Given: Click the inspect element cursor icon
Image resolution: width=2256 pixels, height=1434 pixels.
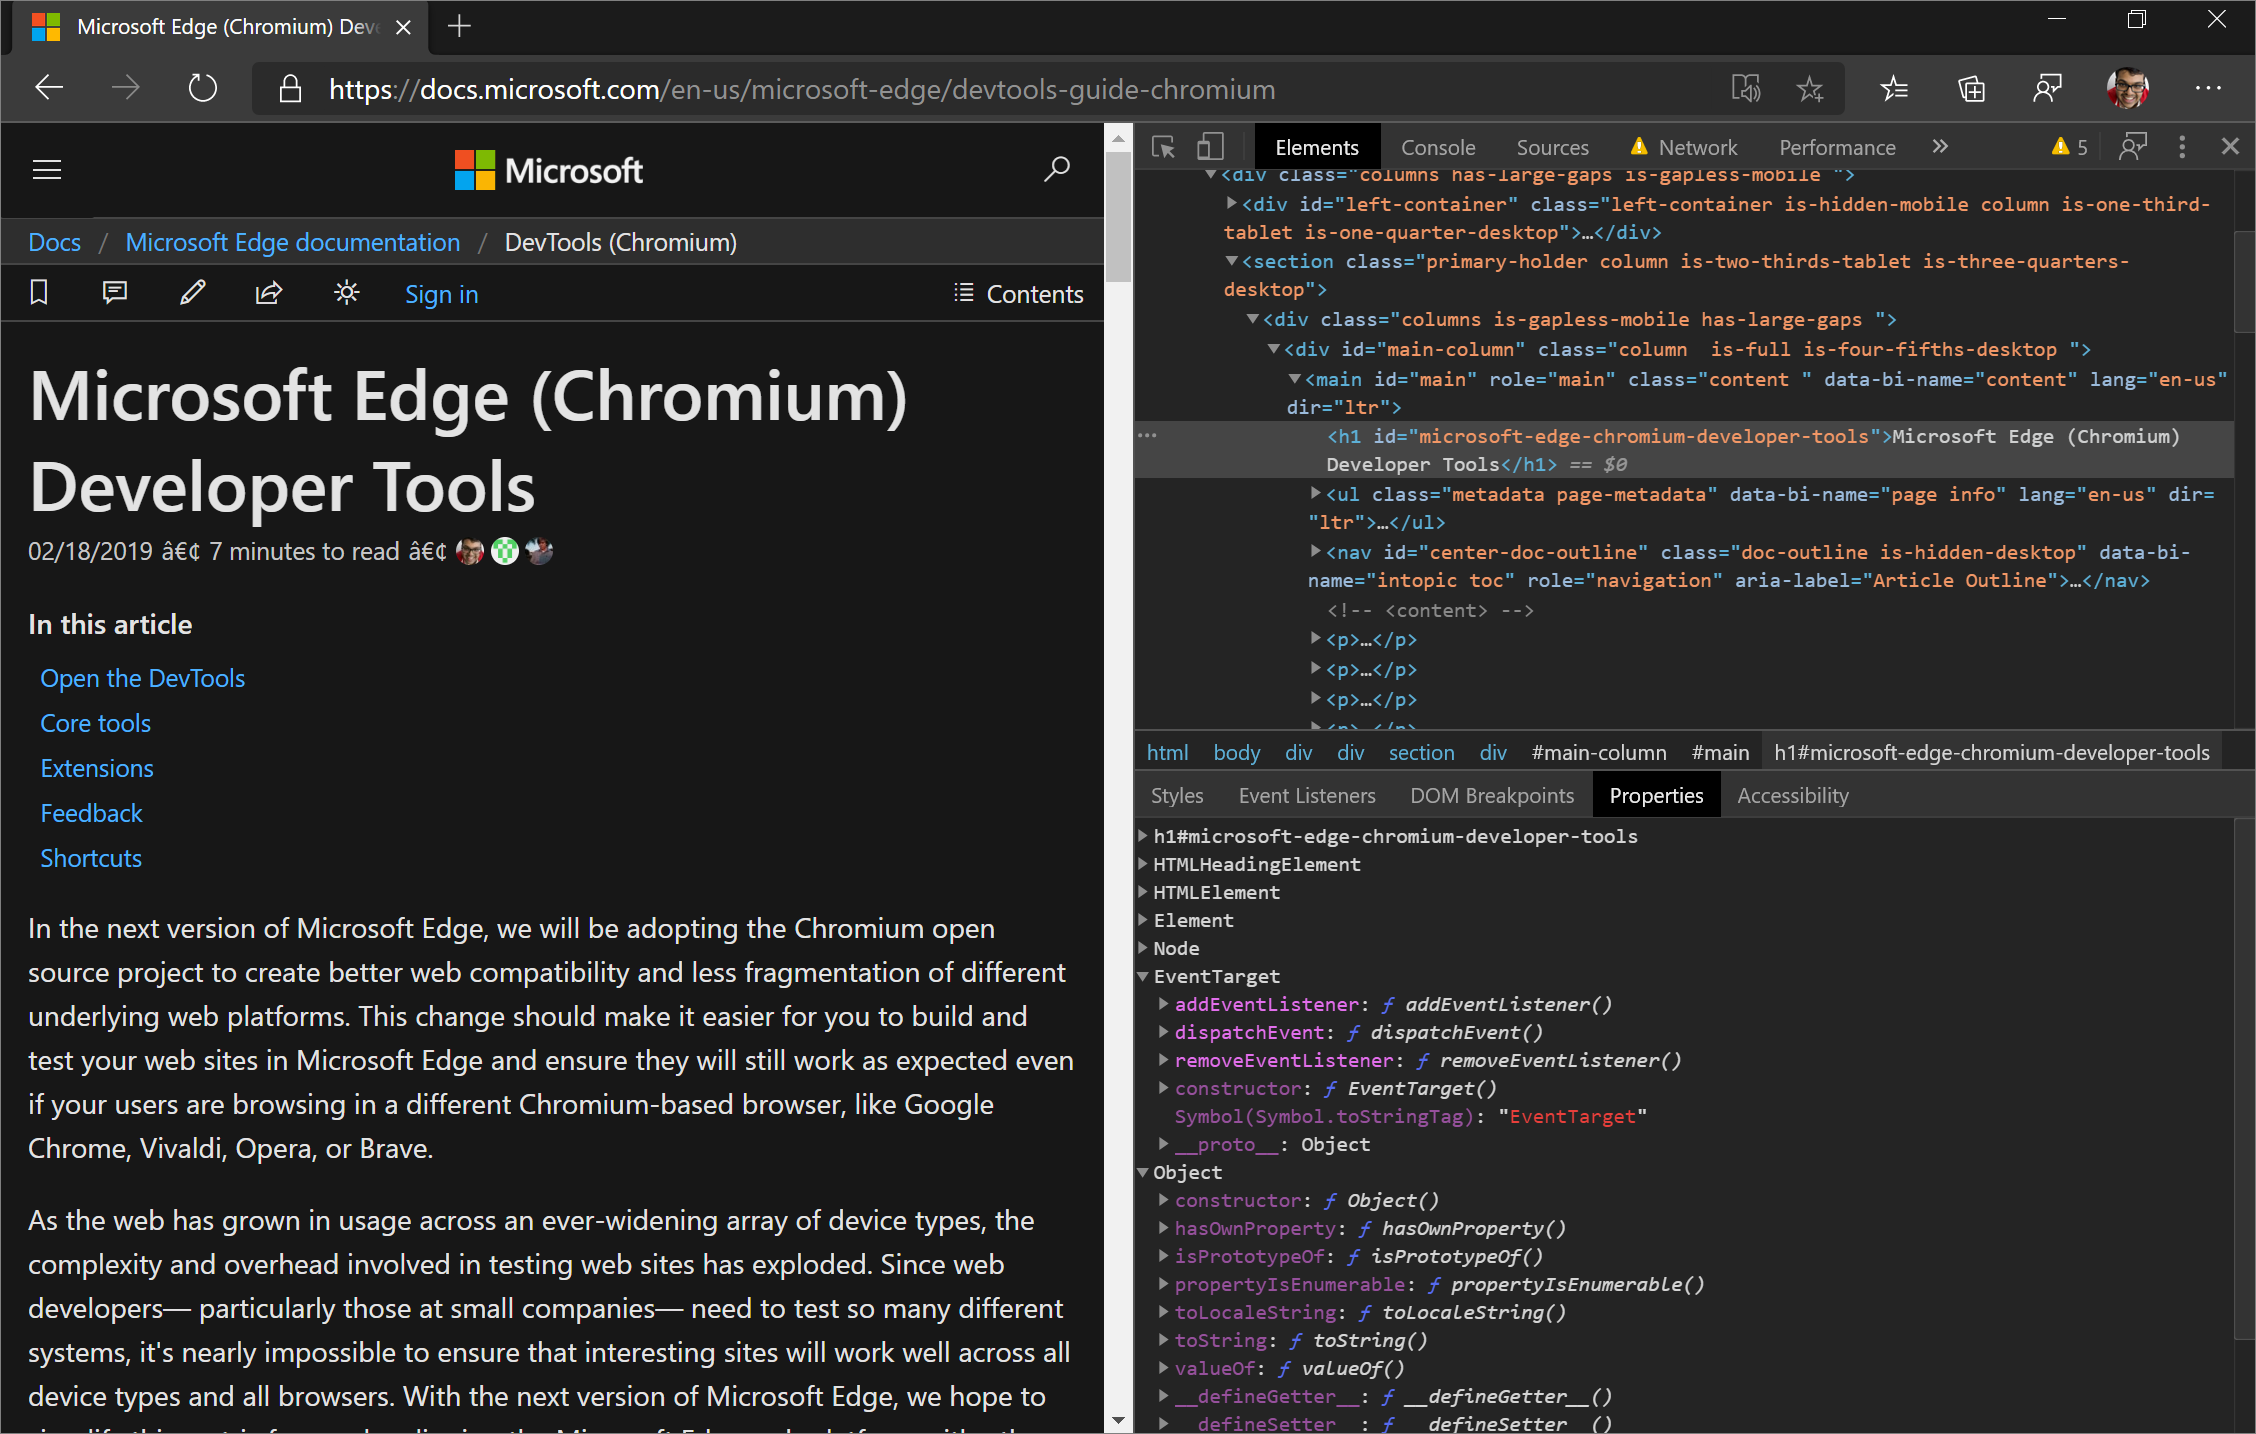Looking at the screenshot, I should click(1163, 148).
